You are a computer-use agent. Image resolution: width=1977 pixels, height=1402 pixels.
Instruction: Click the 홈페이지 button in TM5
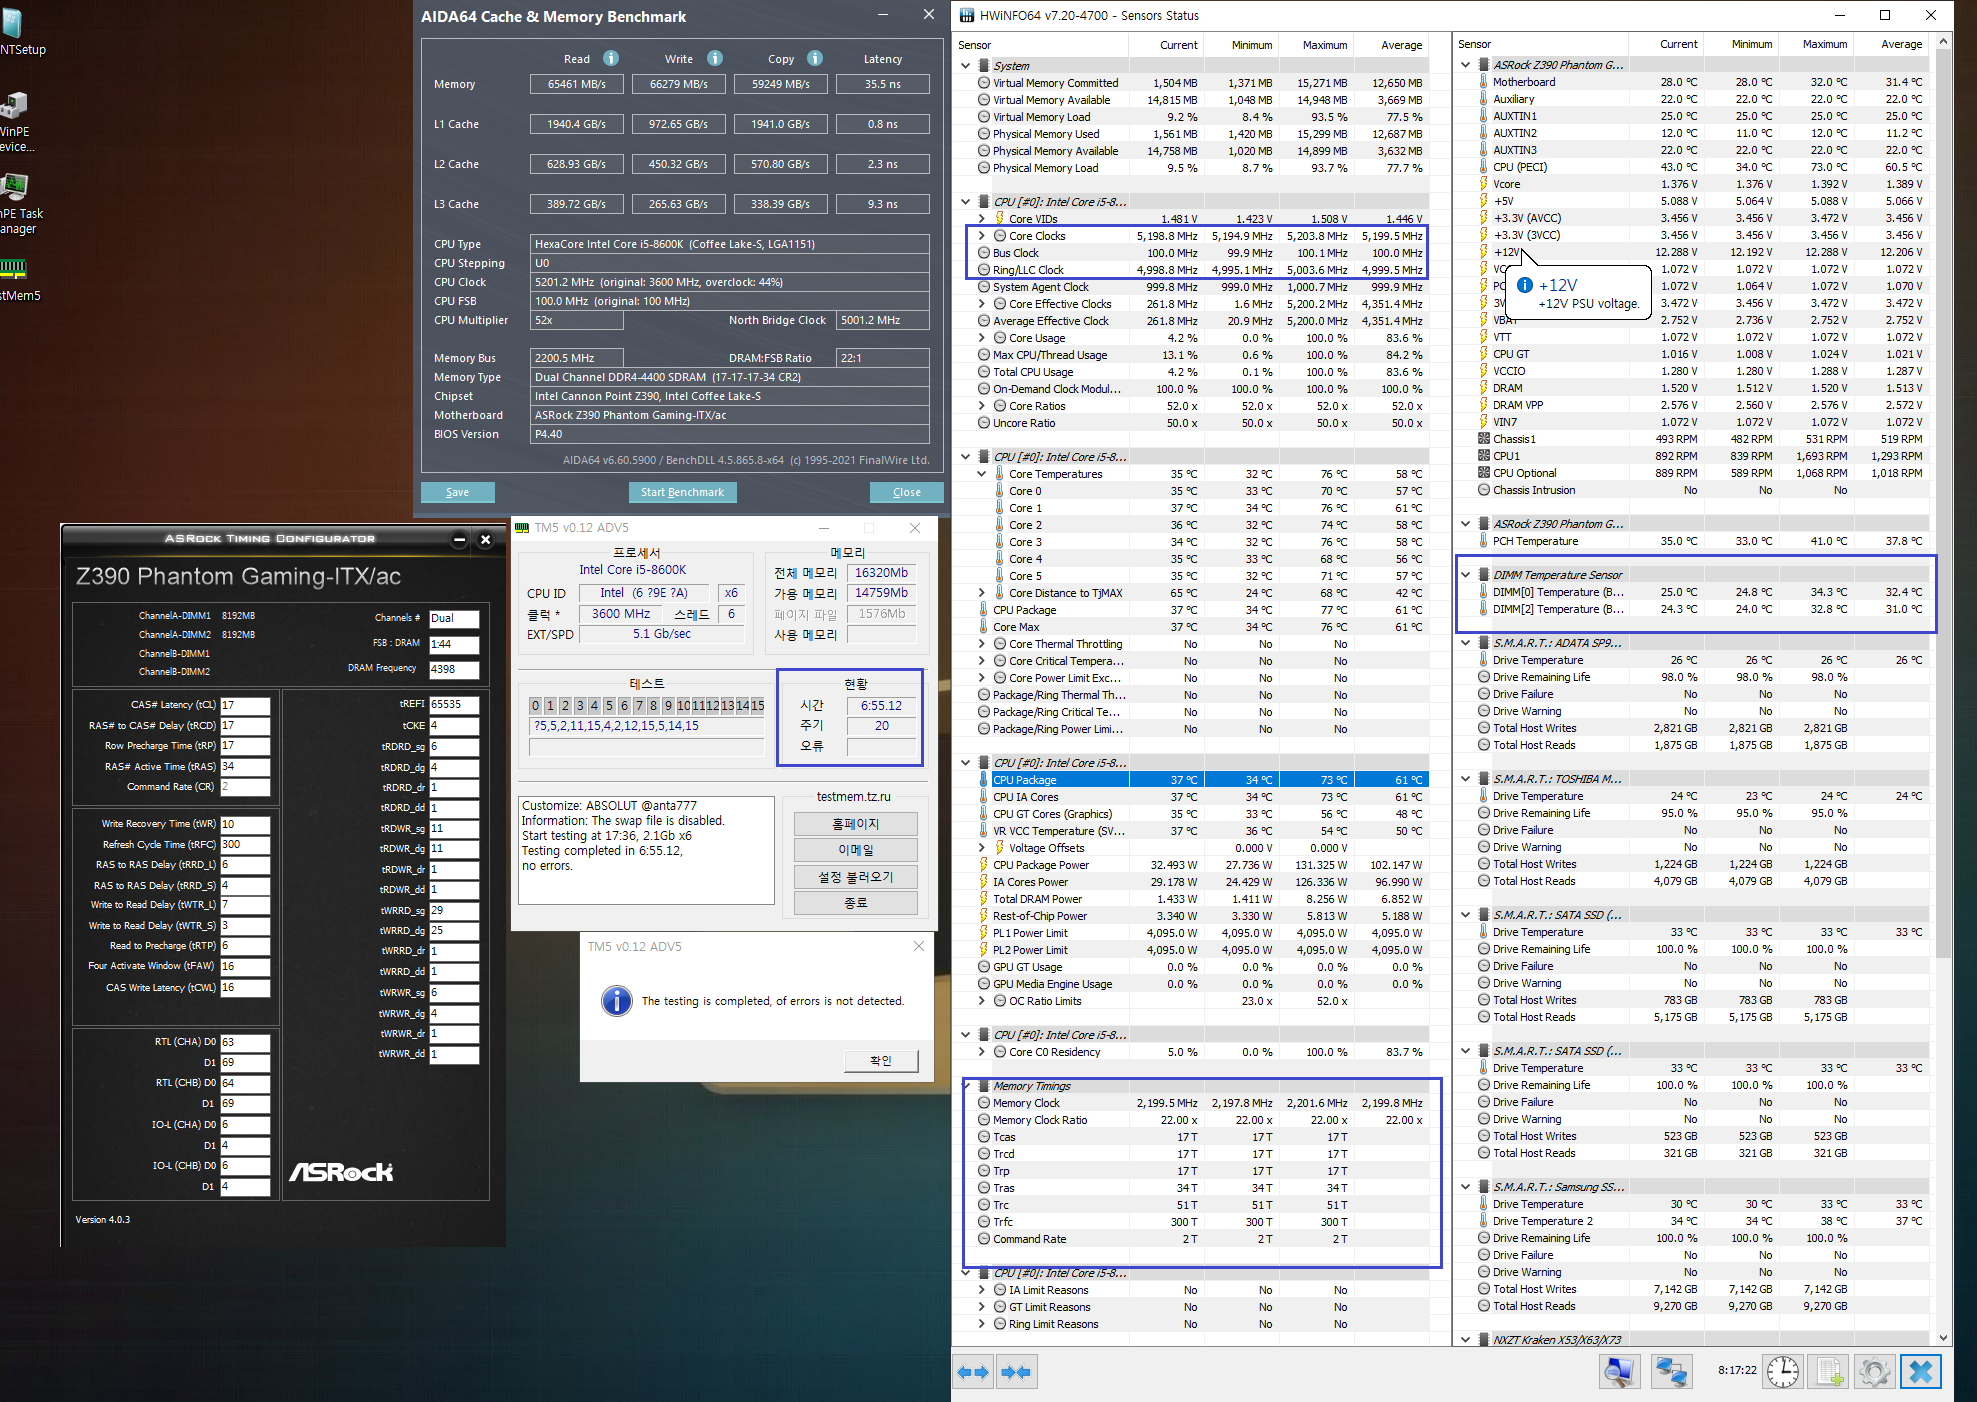click(856, 824)
